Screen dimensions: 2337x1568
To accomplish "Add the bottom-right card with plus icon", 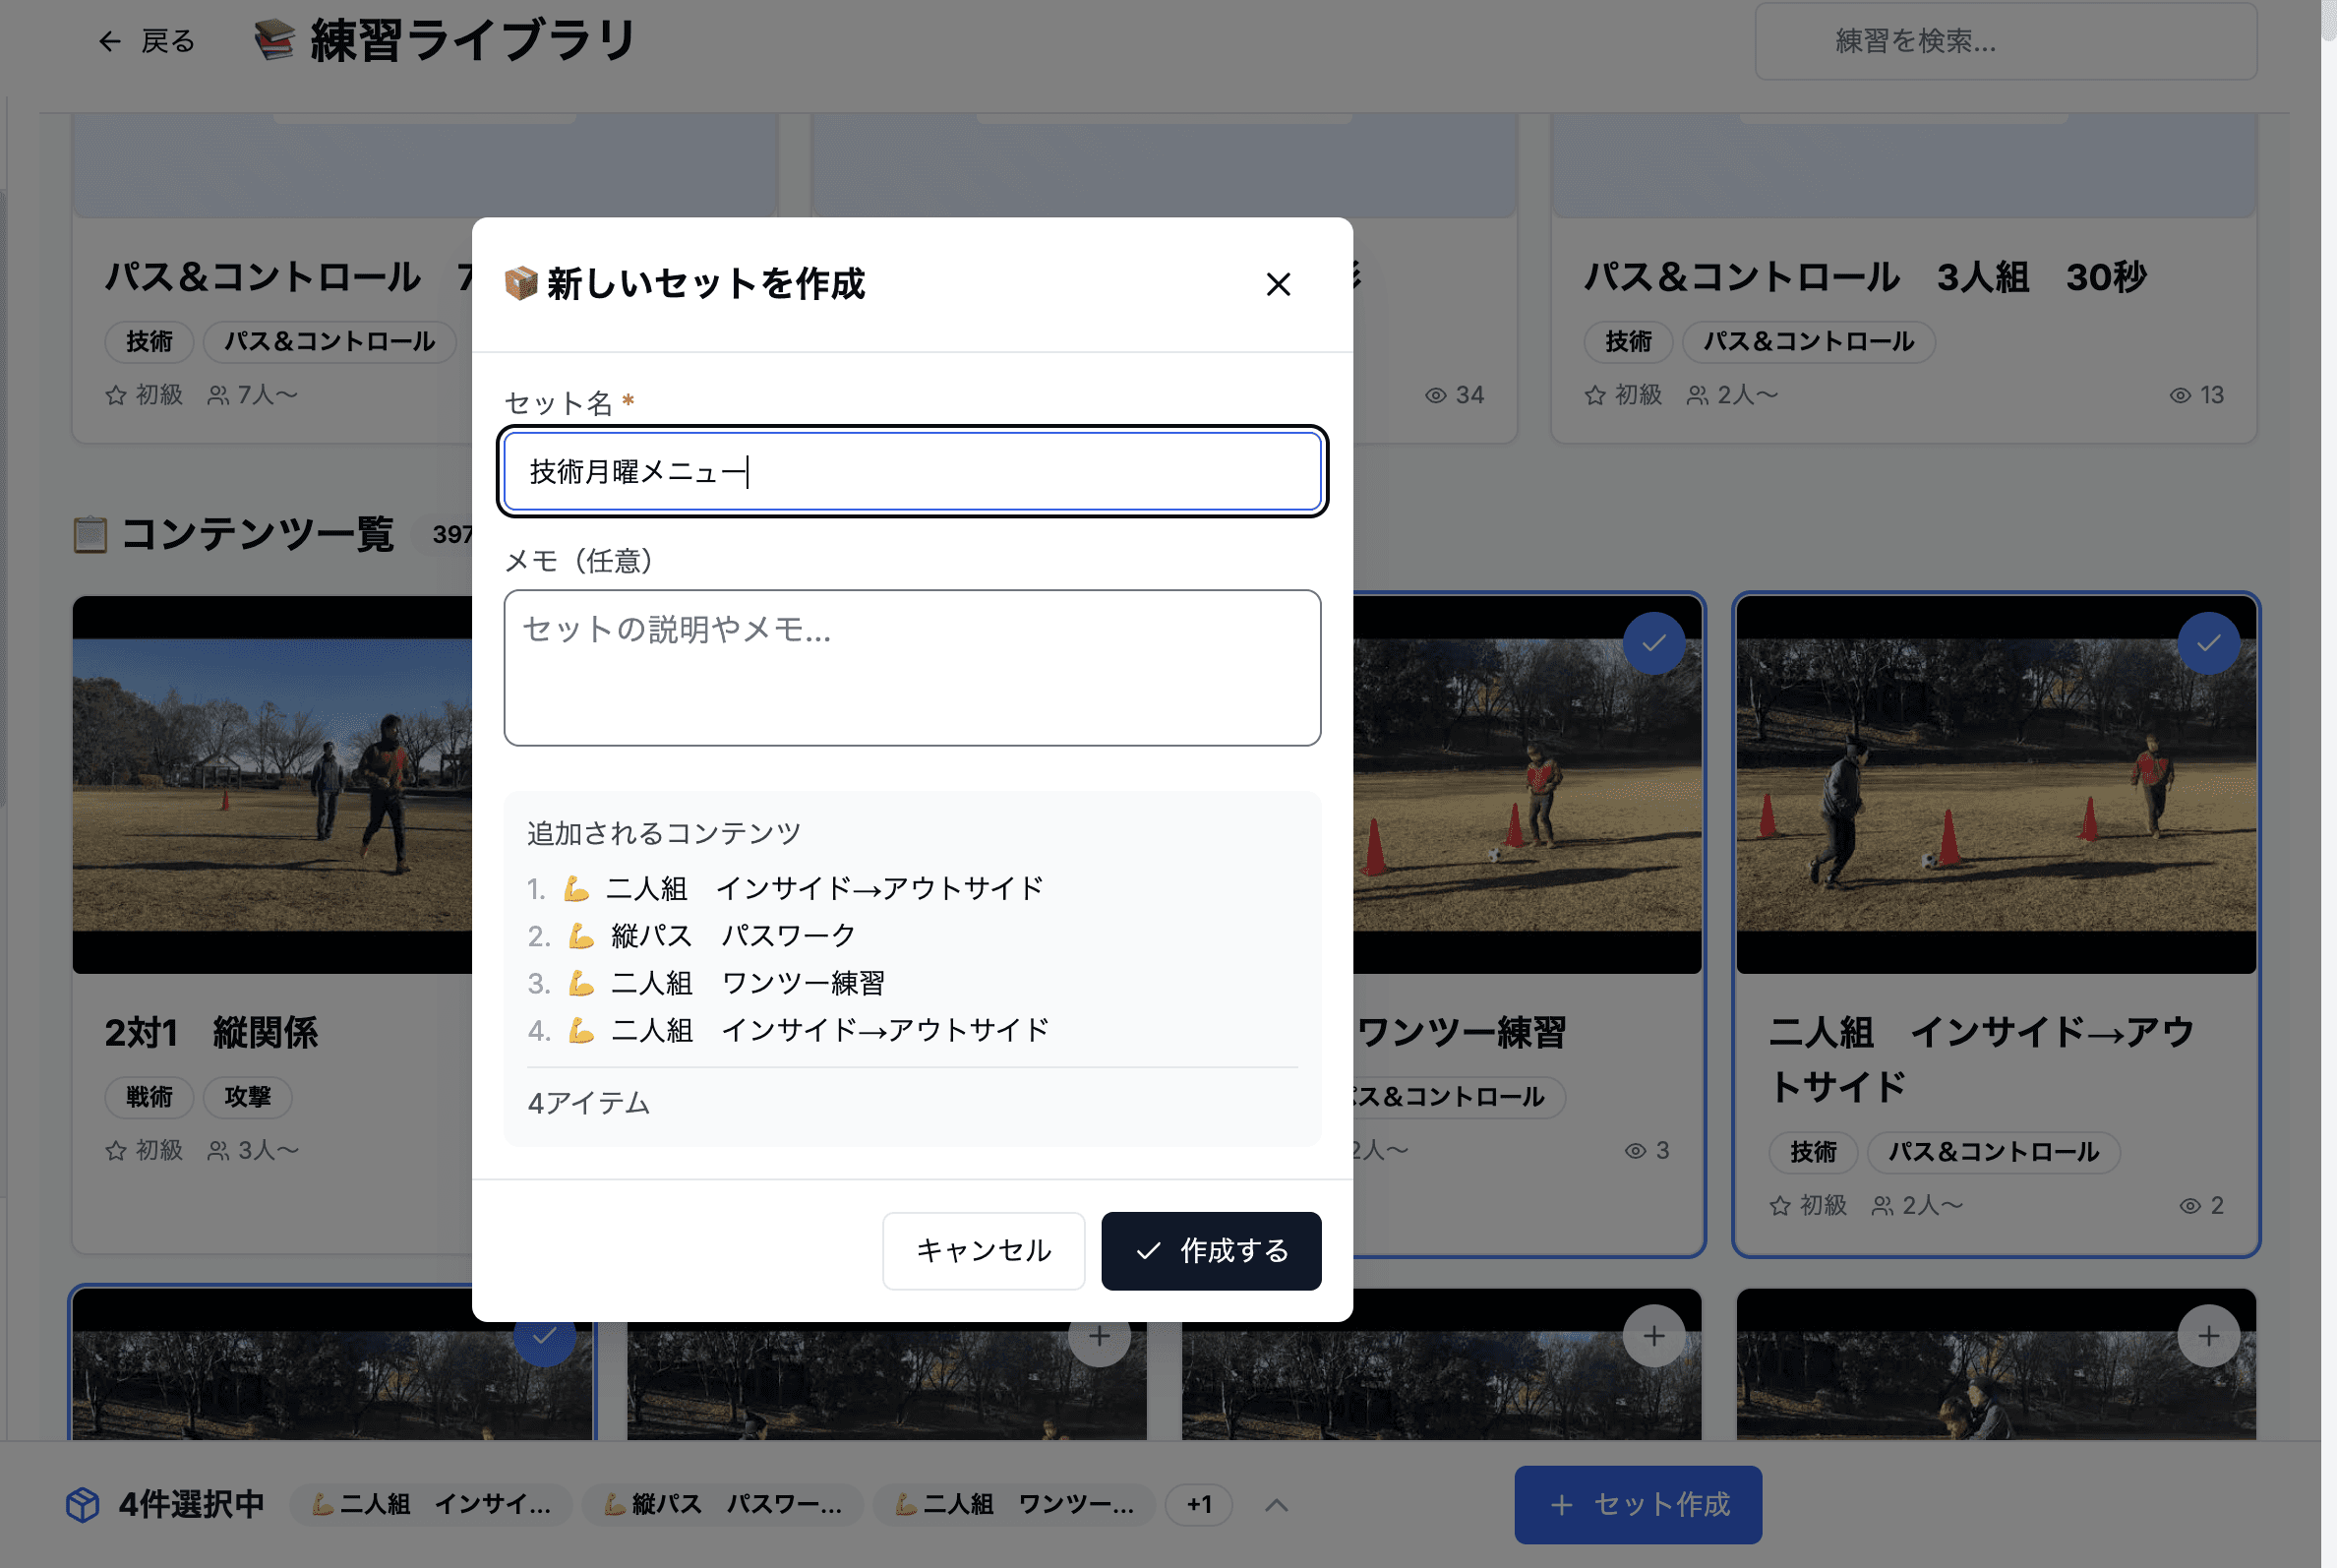I will (x=2207, y=1336).
